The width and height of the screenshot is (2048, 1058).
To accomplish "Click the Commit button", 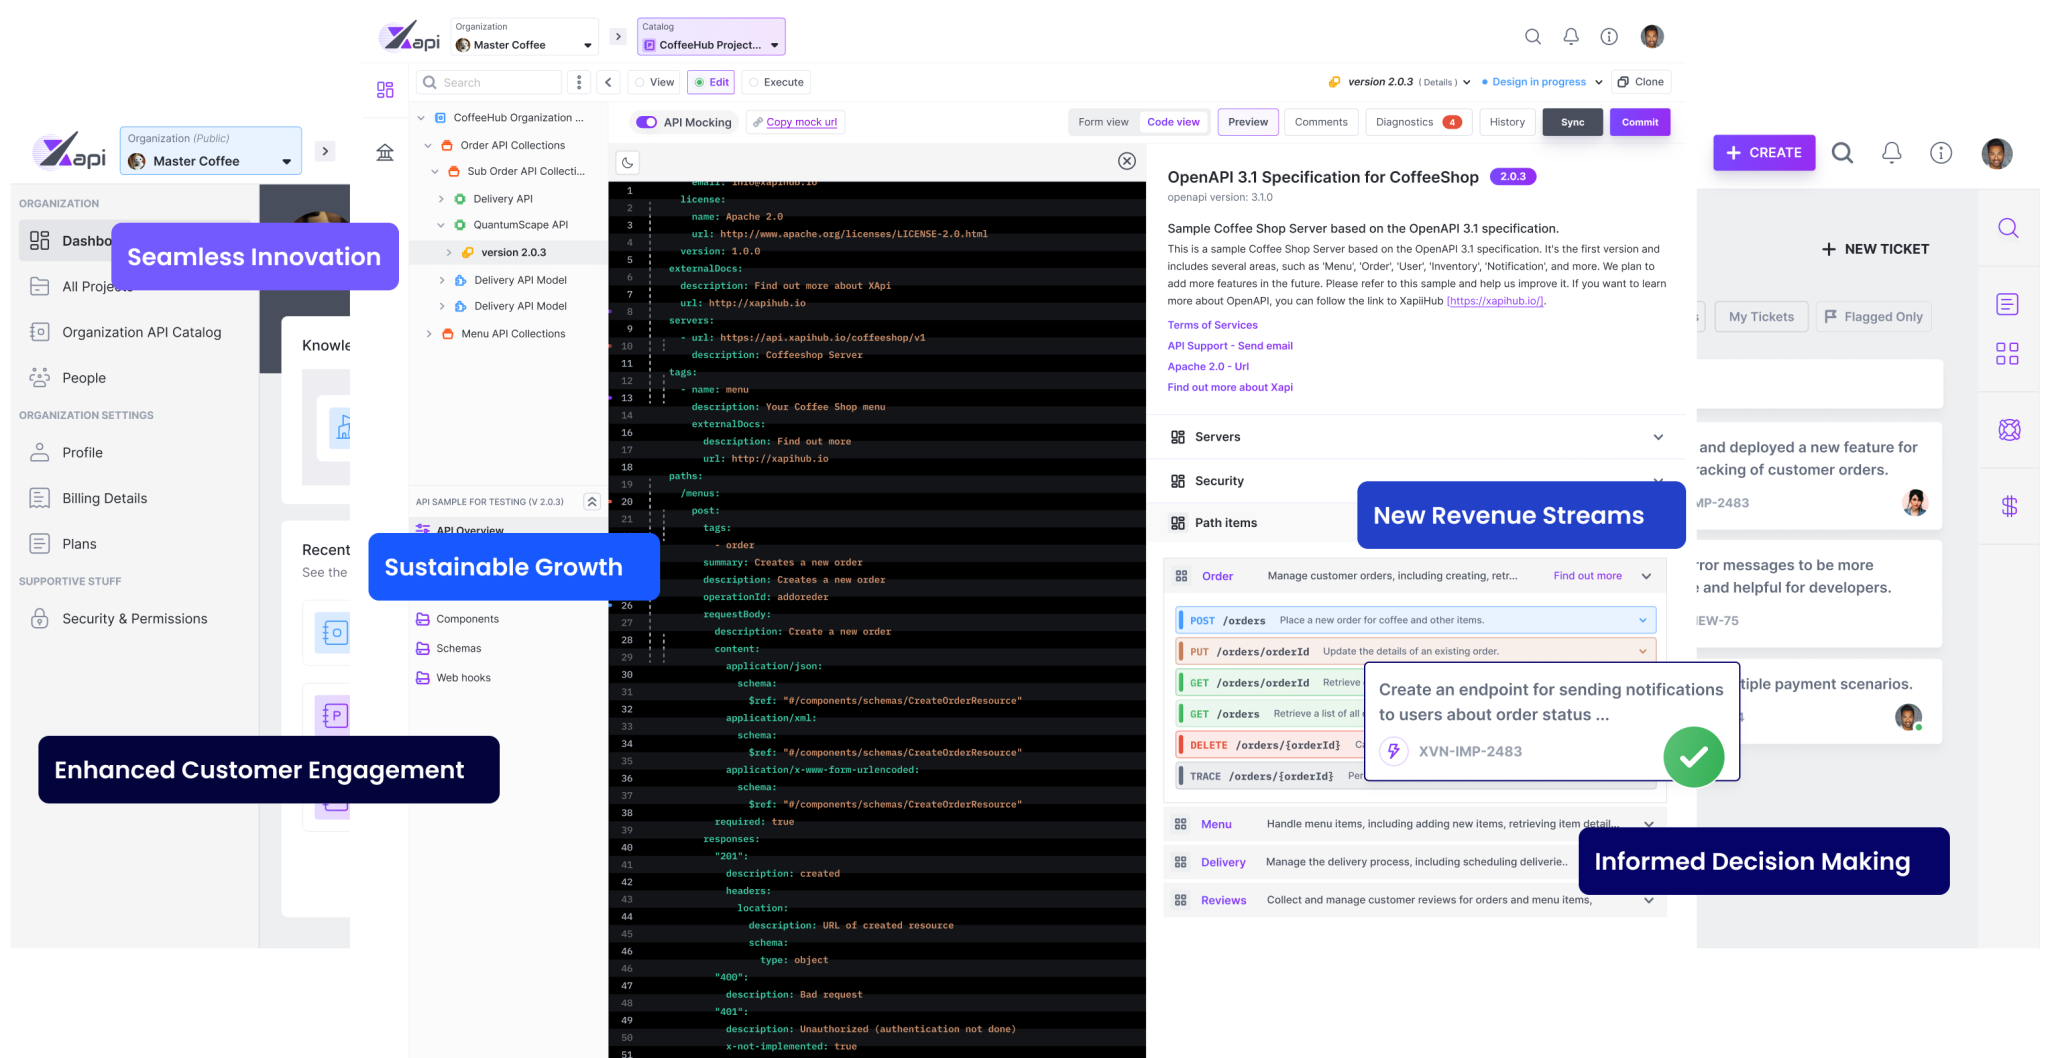I will click(x=1640, y=122).
